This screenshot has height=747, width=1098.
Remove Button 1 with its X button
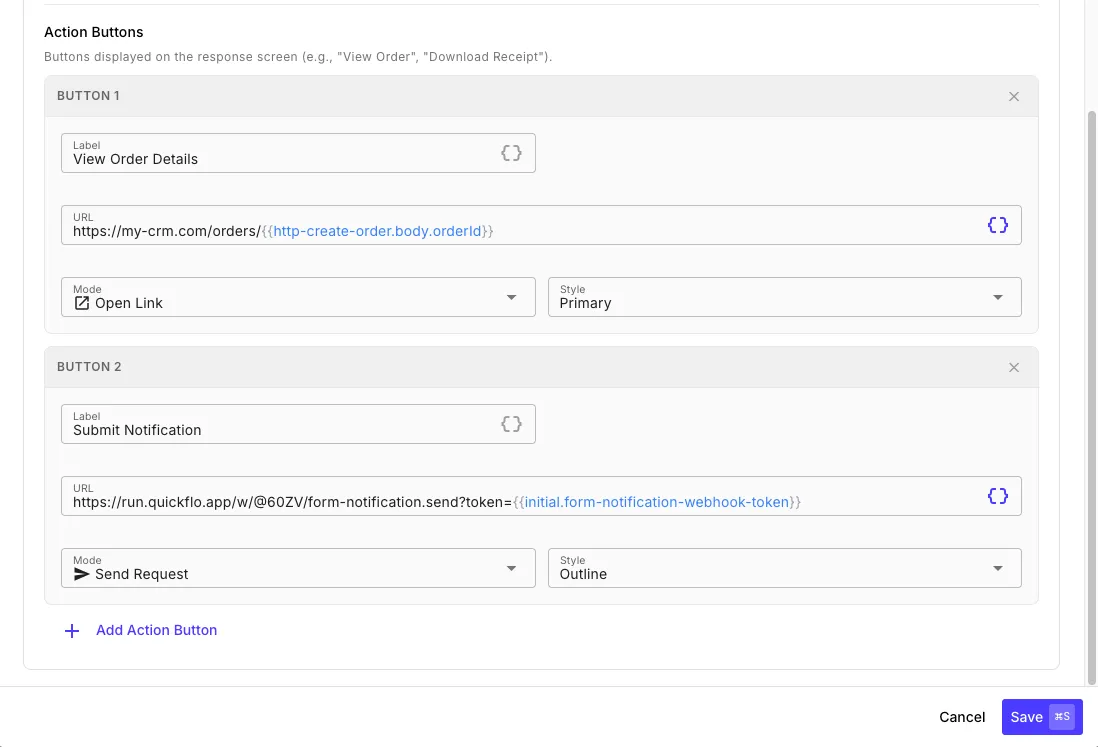tap(1014, 96)
